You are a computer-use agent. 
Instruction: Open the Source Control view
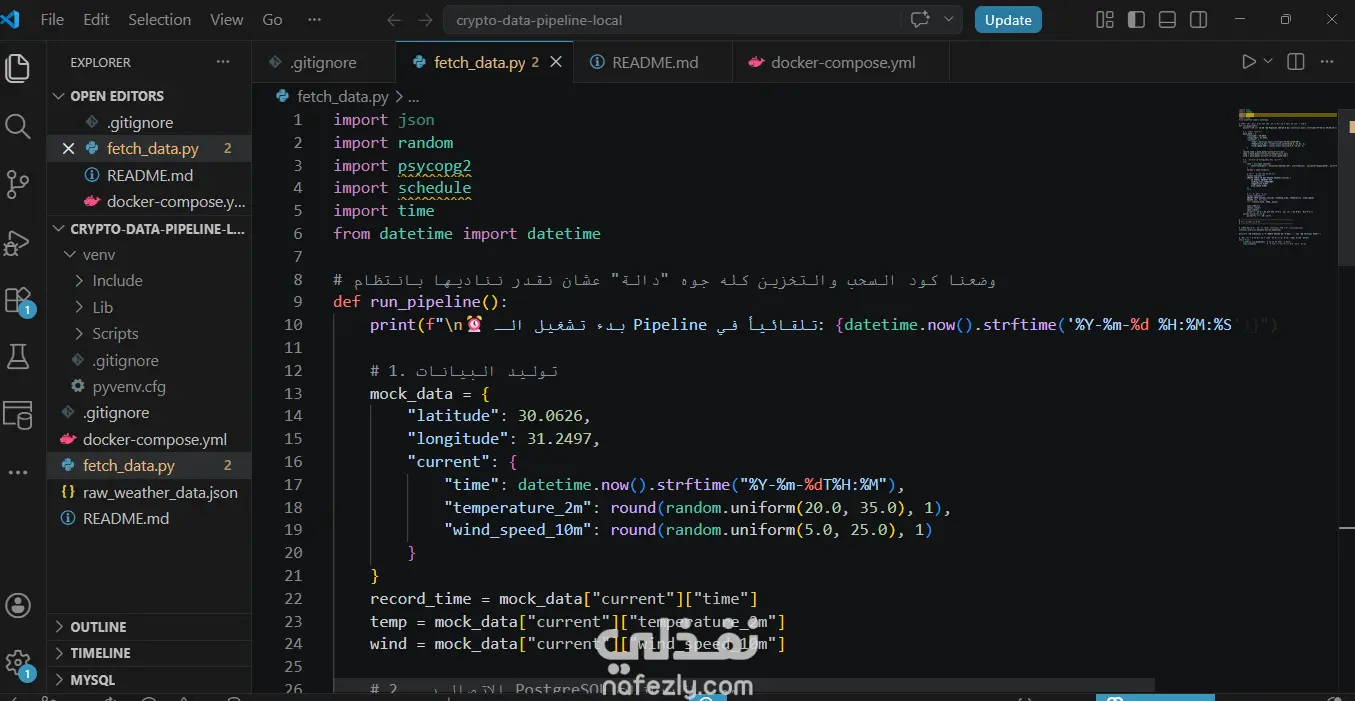[18, 184]
